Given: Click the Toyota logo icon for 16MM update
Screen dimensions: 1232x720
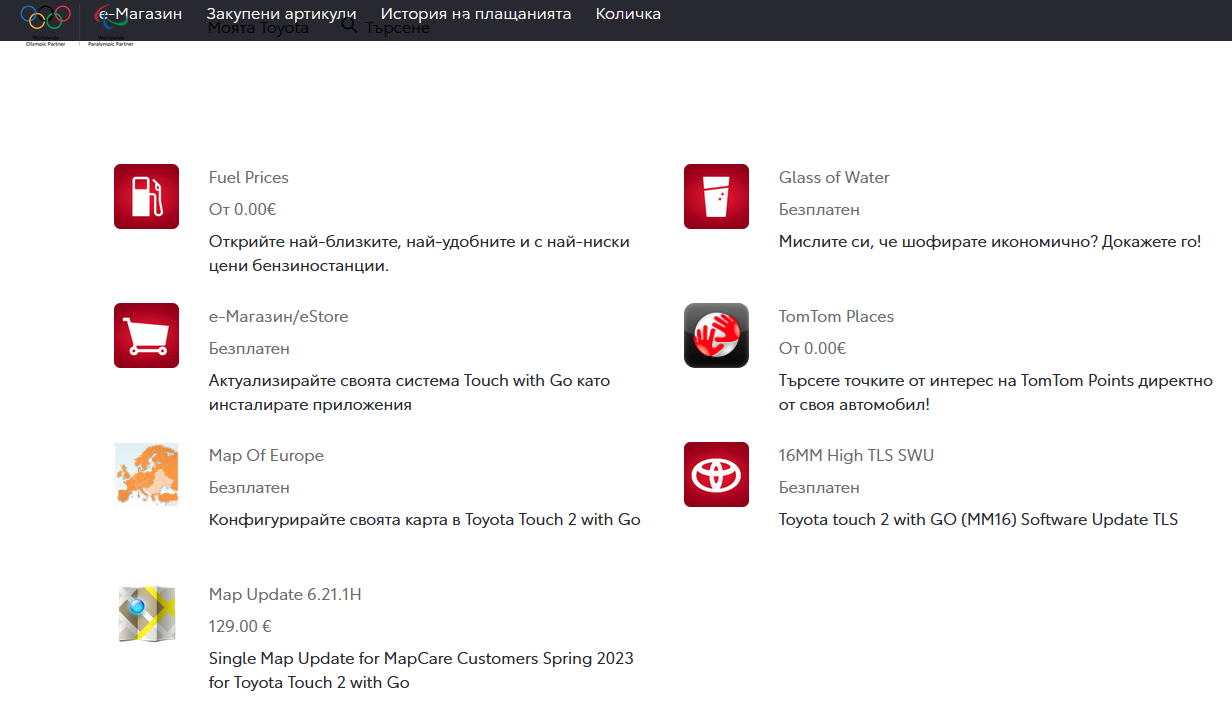Looking at the screenshot, I should [x=716, y=474].
